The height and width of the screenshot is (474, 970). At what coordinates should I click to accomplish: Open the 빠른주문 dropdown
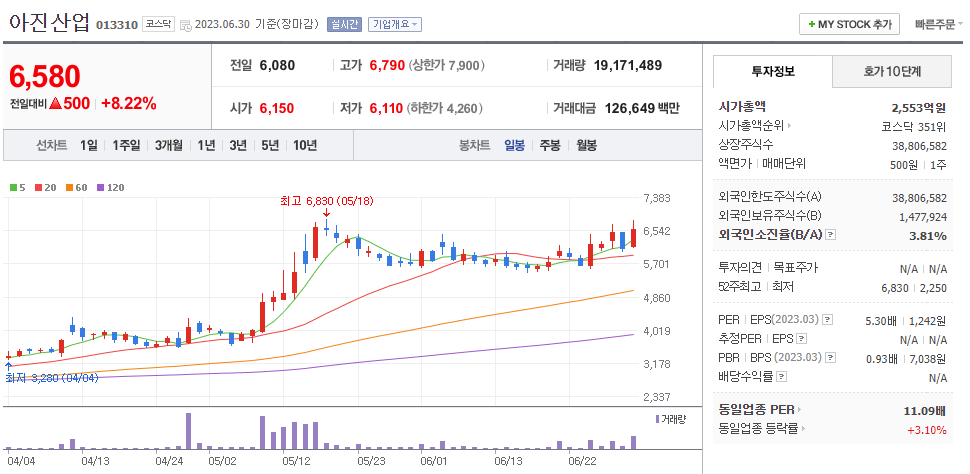pos(939,25)
